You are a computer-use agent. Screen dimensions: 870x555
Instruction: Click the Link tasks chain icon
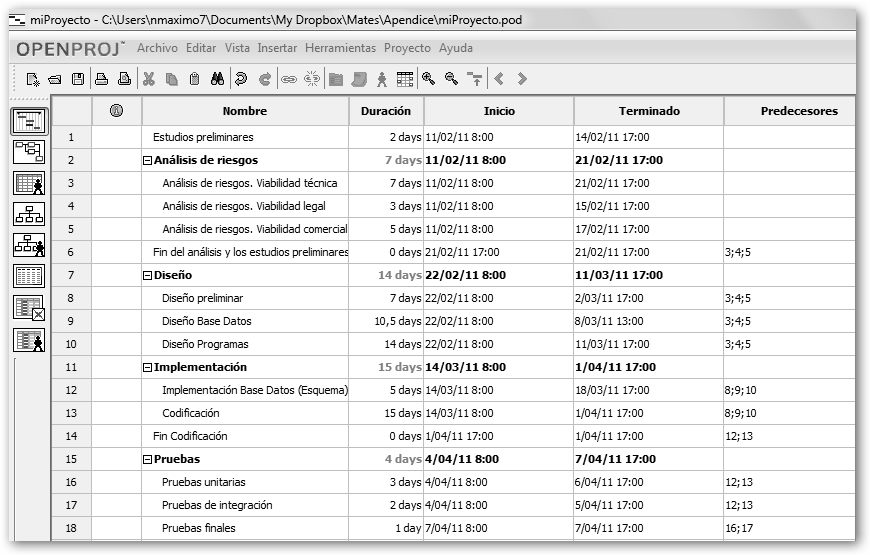tap(289, 79)
